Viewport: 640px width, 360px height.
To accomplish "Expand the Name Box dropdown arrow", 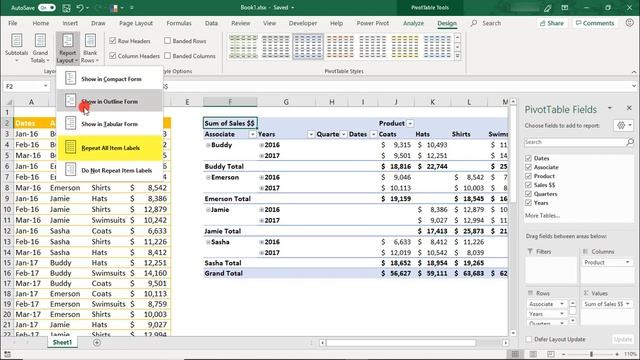I will (x=45, y=86).
